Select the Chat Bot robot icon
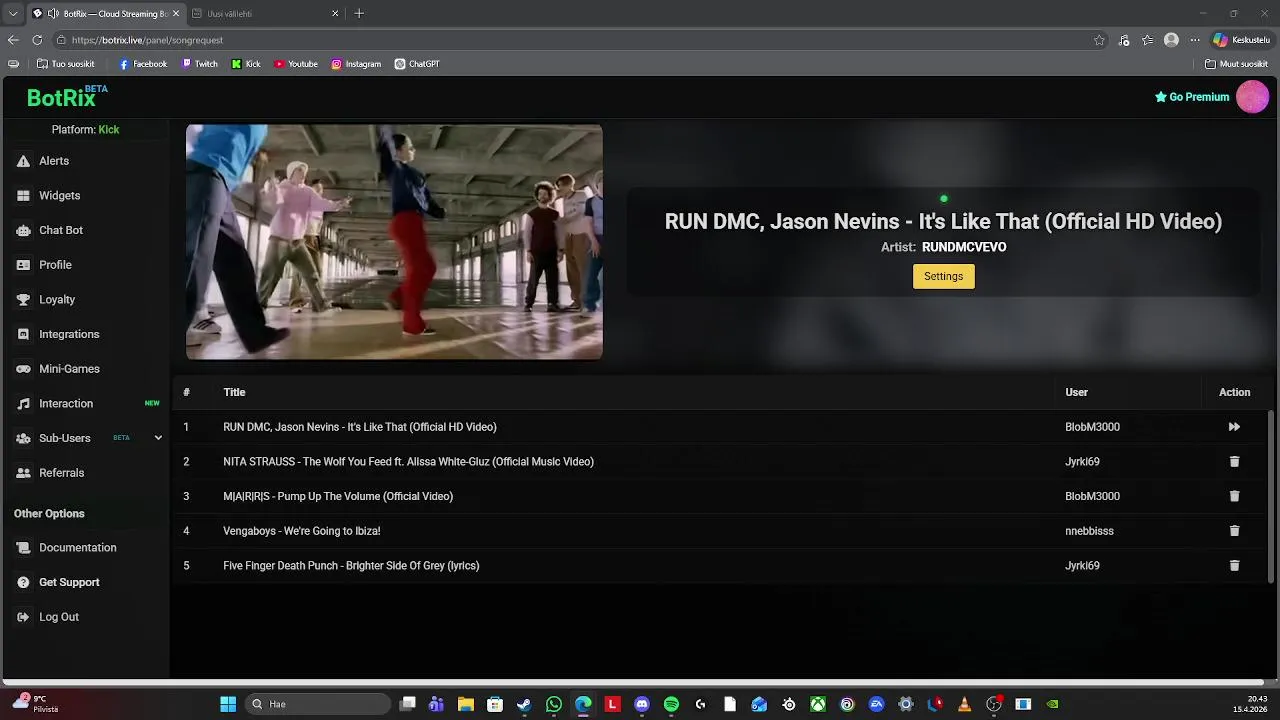The height and width of the screenshot is (720, 1280). [x=23, y=230]
